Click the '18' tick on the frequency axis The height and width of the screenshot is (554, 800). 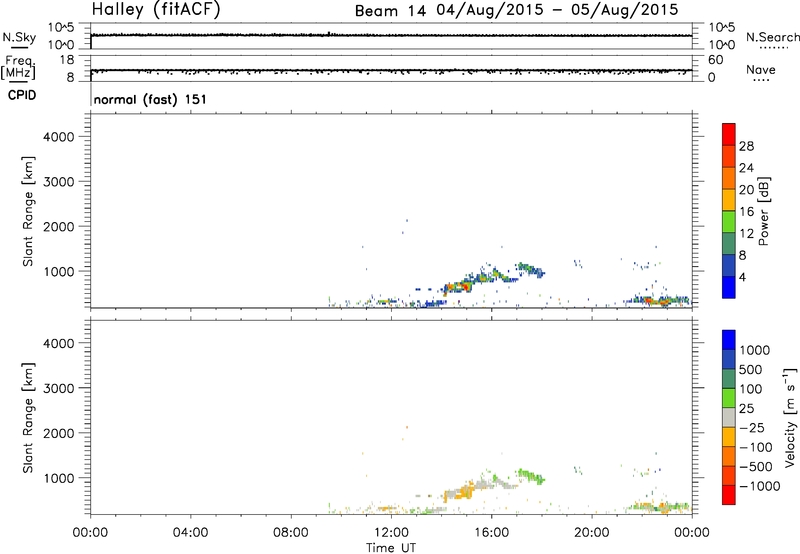pyautogui.click(x=66, y=60)
